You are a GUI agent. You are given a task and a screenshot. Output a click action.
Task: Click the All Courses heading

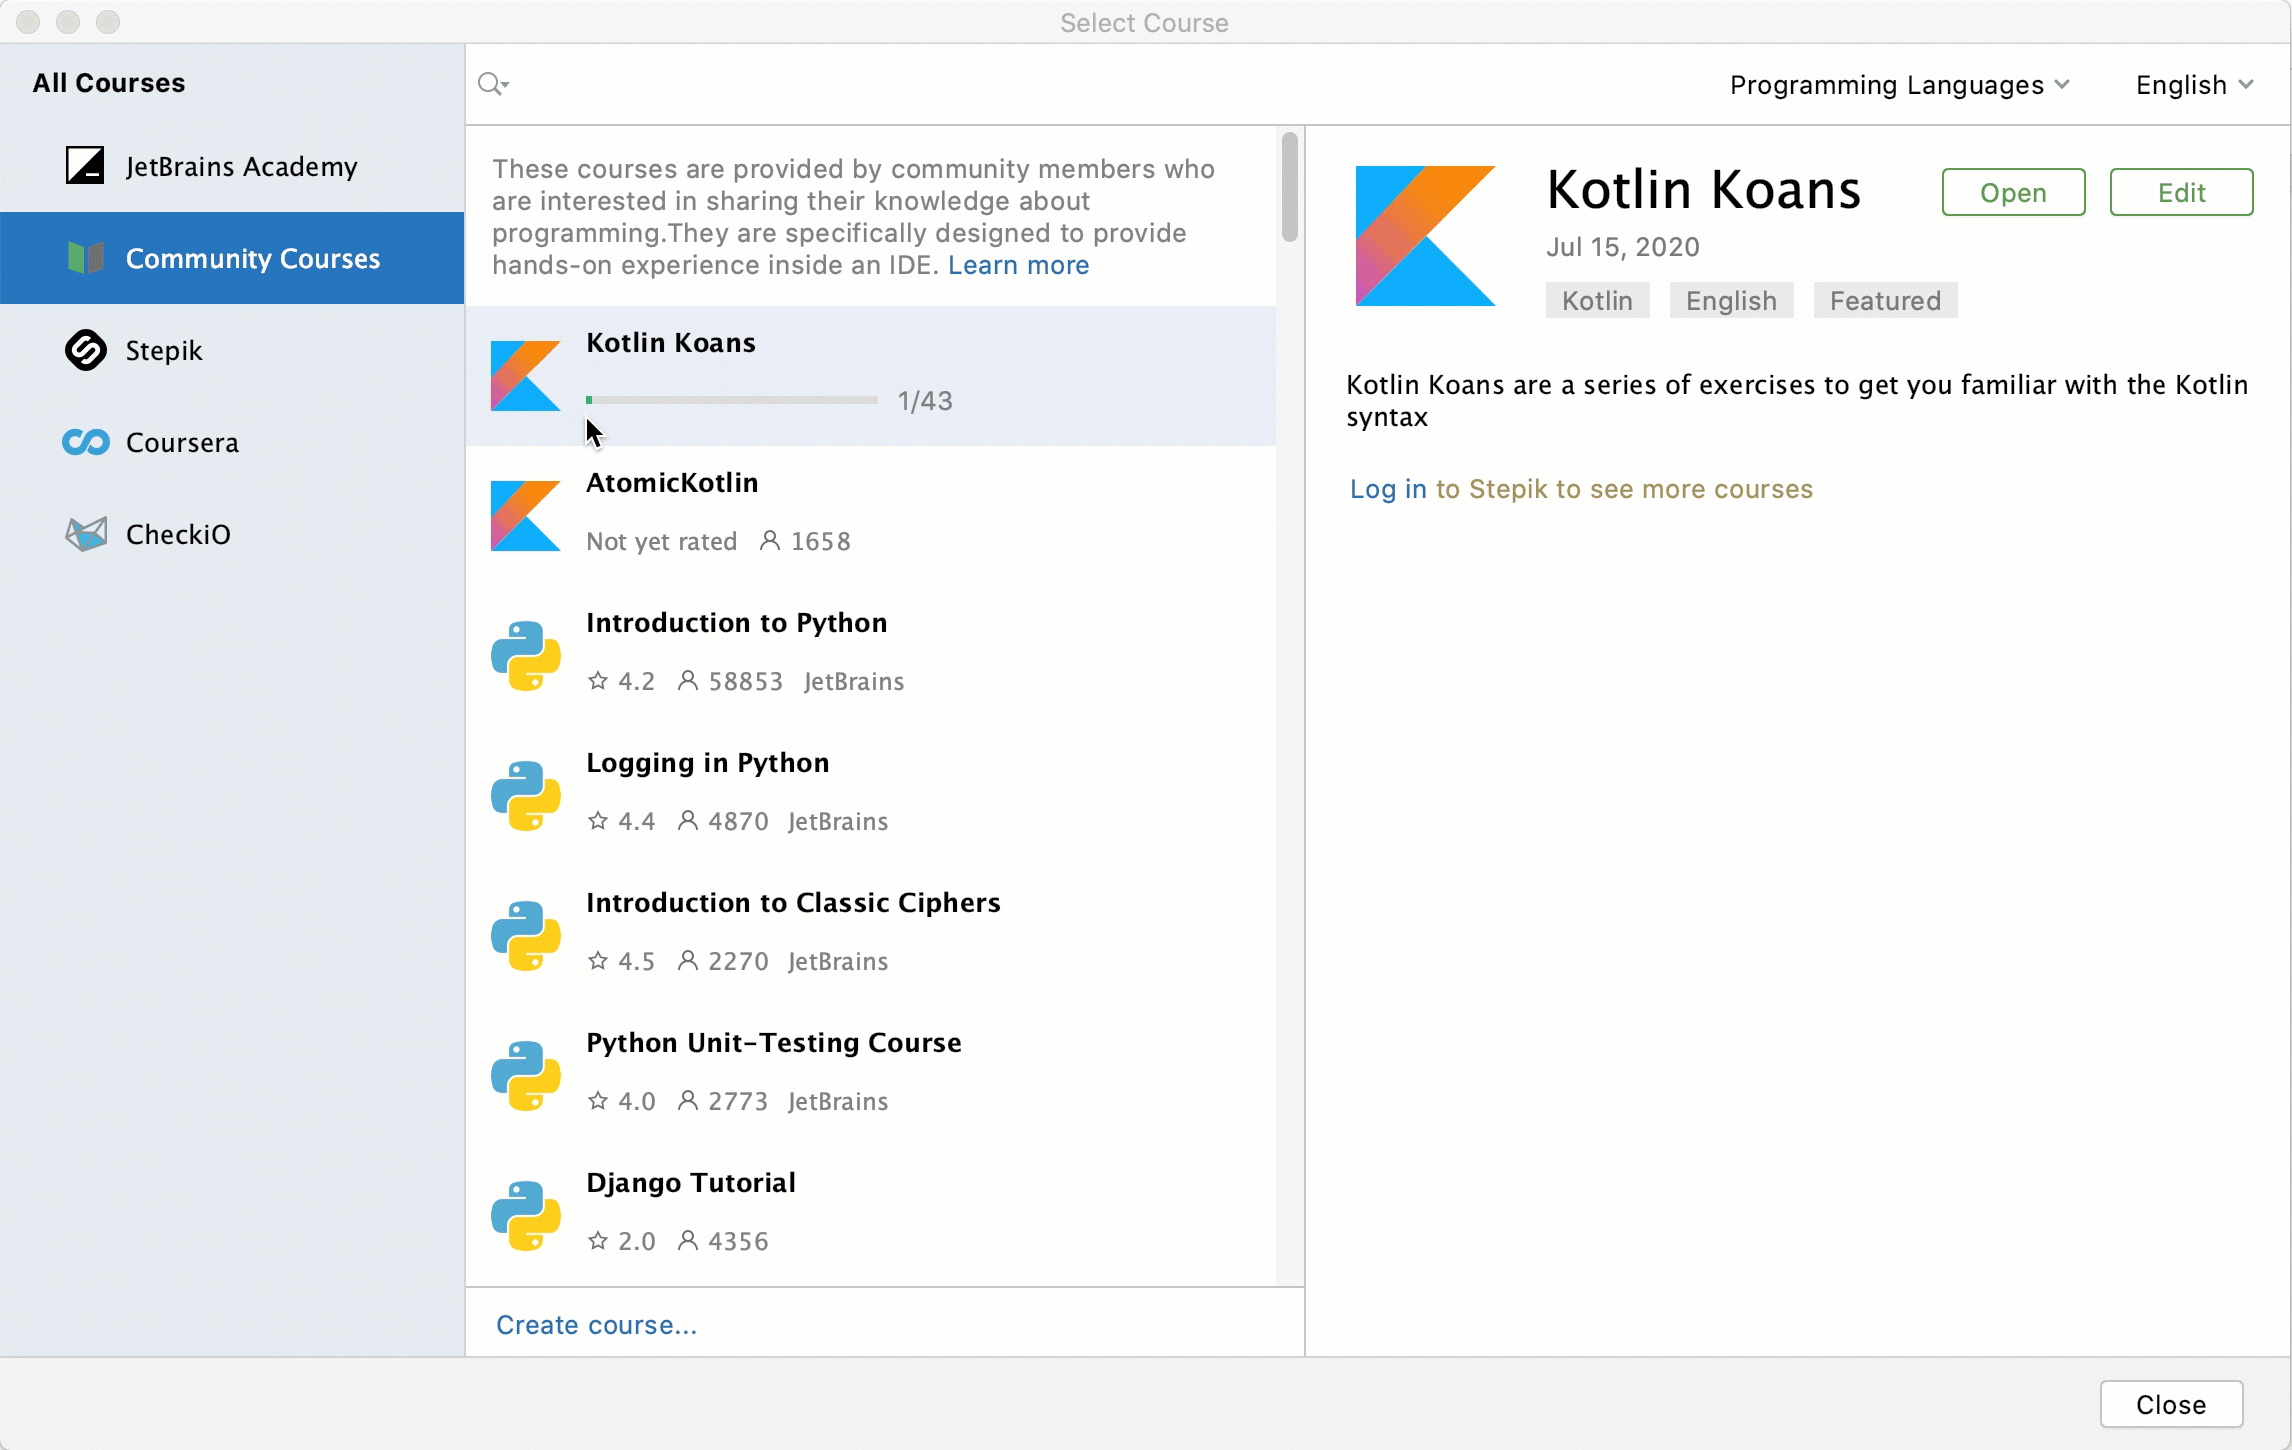[x=109, y=83]
